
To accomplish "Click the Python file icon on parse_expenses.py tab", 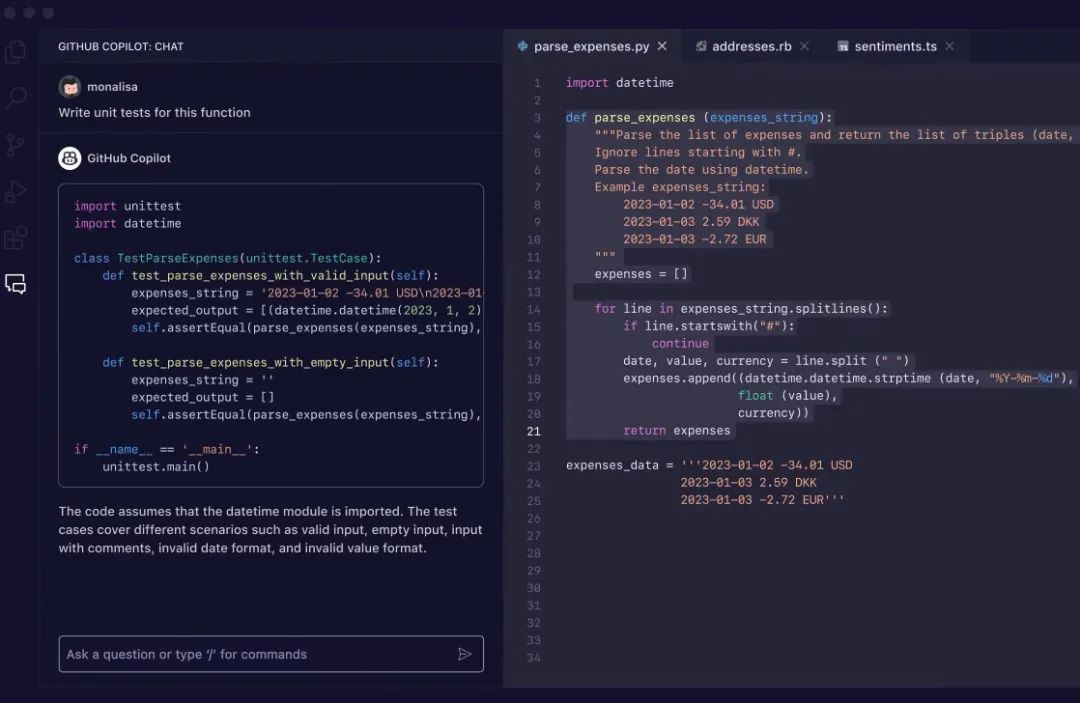I will tap(522, 46).
